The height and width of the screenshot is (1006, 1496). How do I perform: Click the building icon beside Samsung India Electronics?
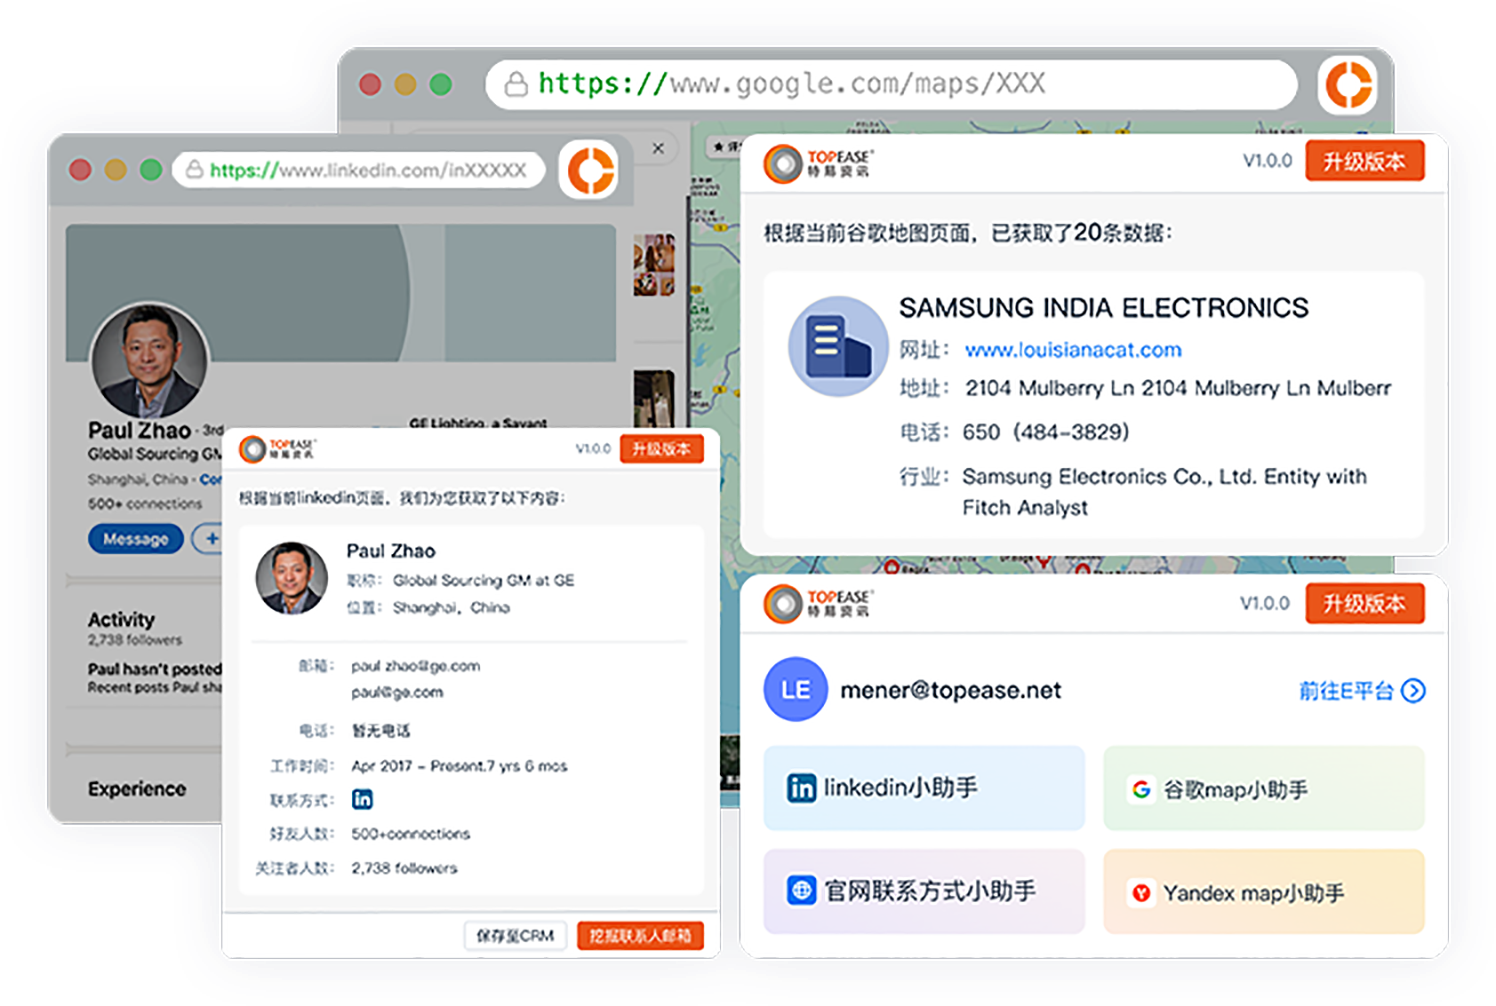click(837, 346)
